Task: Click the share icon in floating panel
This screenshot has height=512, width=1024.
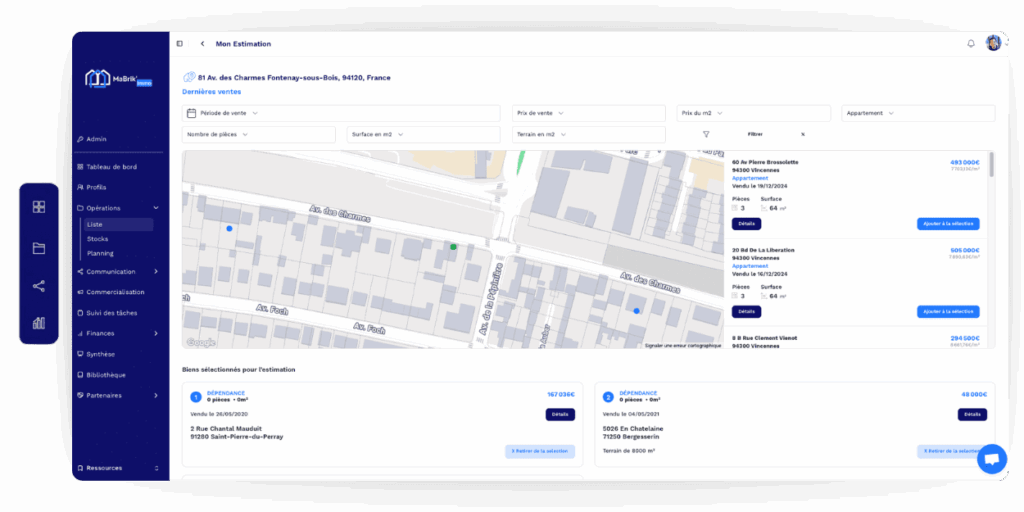Action: pyautogui.click(x=39, y=286)
